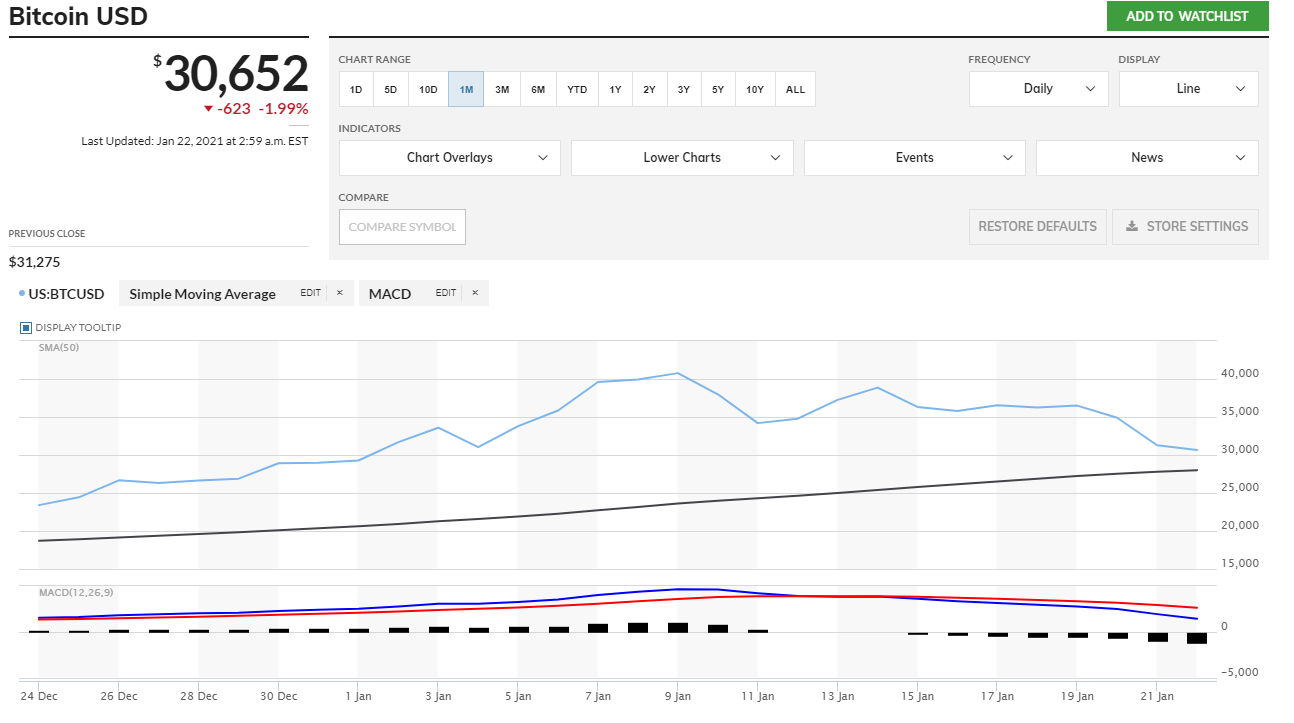Edit the MACD indicator settings

446,293
